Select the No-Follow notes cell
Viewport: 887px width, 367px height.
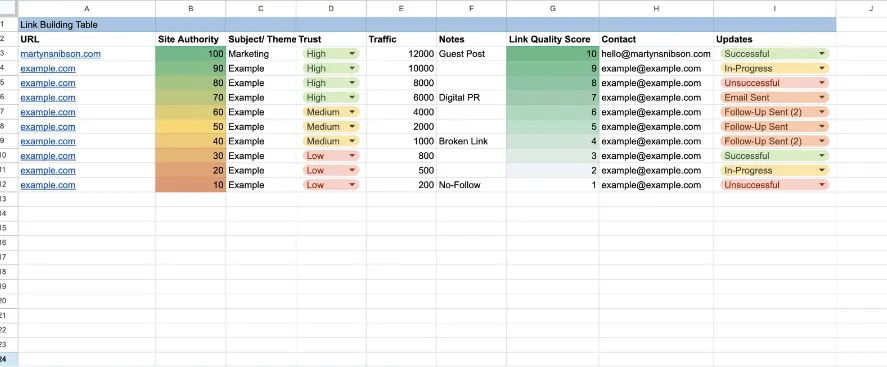point(471,185)
